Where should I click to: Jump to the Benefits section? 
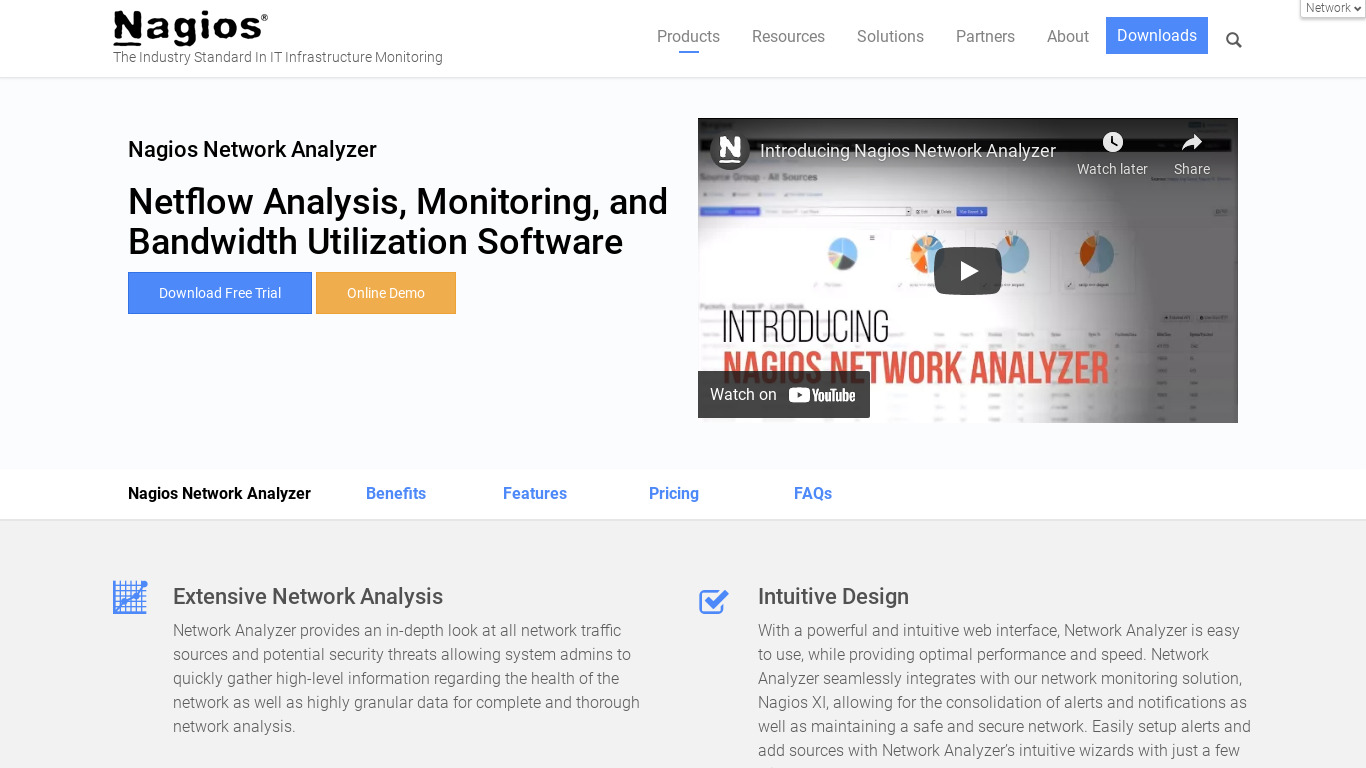396,494
